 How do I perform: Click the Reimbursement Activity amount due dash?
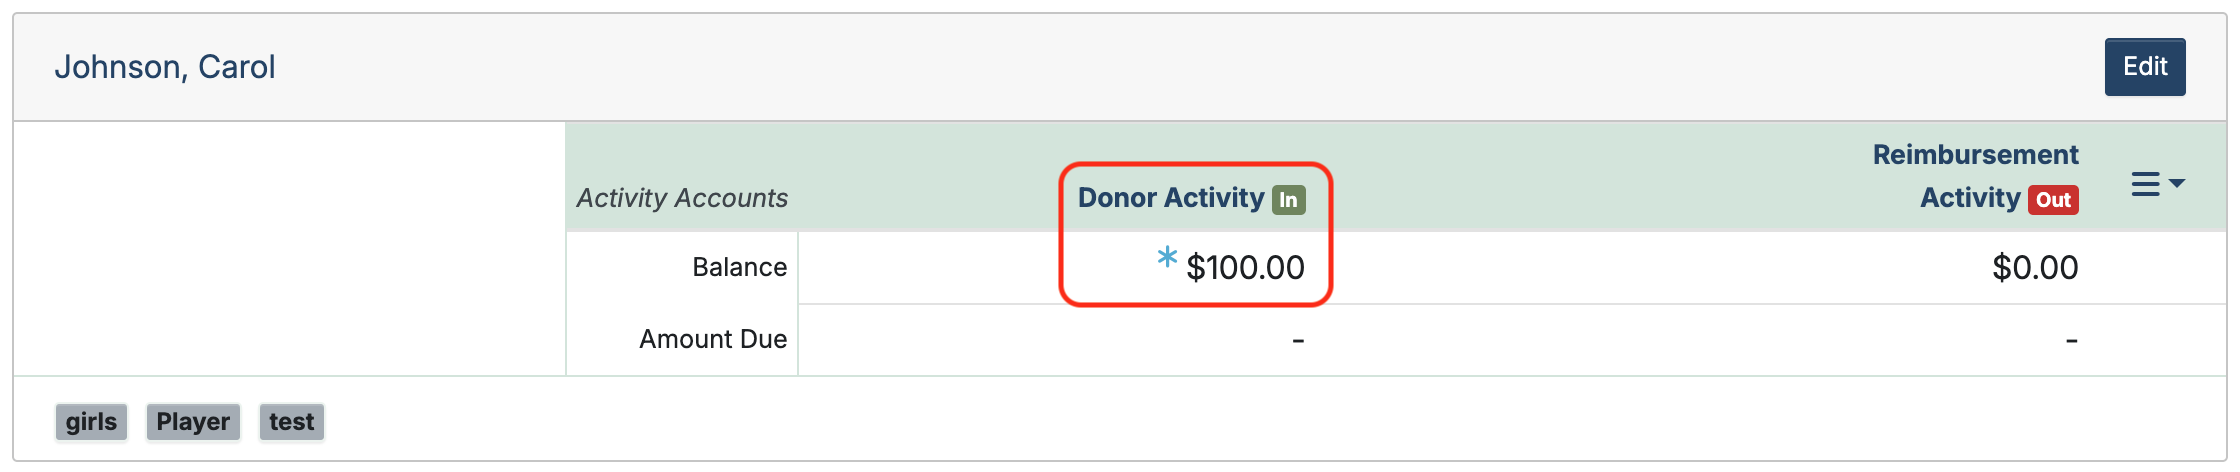(2071, 341)
